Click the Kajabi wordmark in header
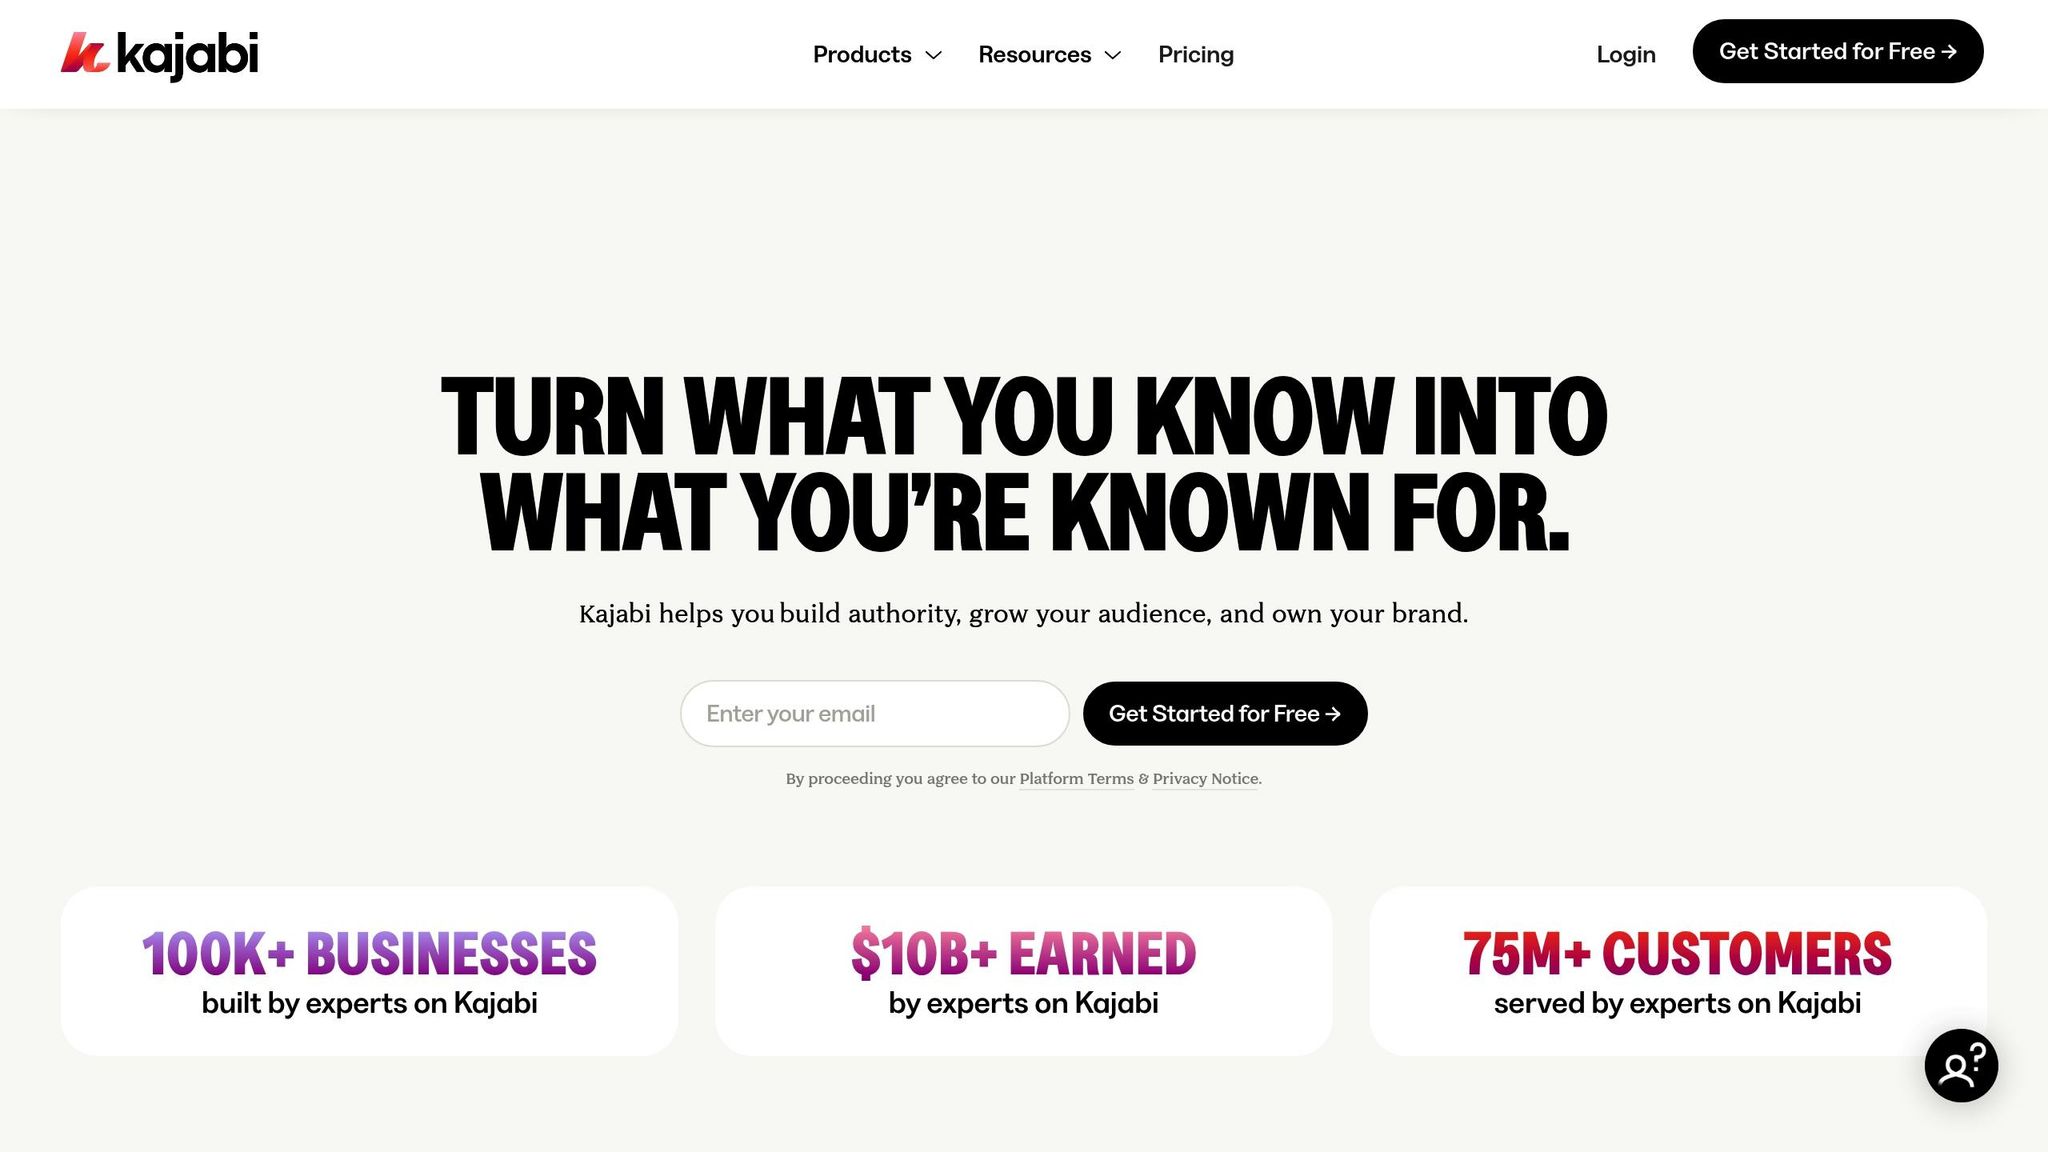Image resolution: width=2048 pixels, height=1152 pixels. pyautogui.click(x=187, y=55)
